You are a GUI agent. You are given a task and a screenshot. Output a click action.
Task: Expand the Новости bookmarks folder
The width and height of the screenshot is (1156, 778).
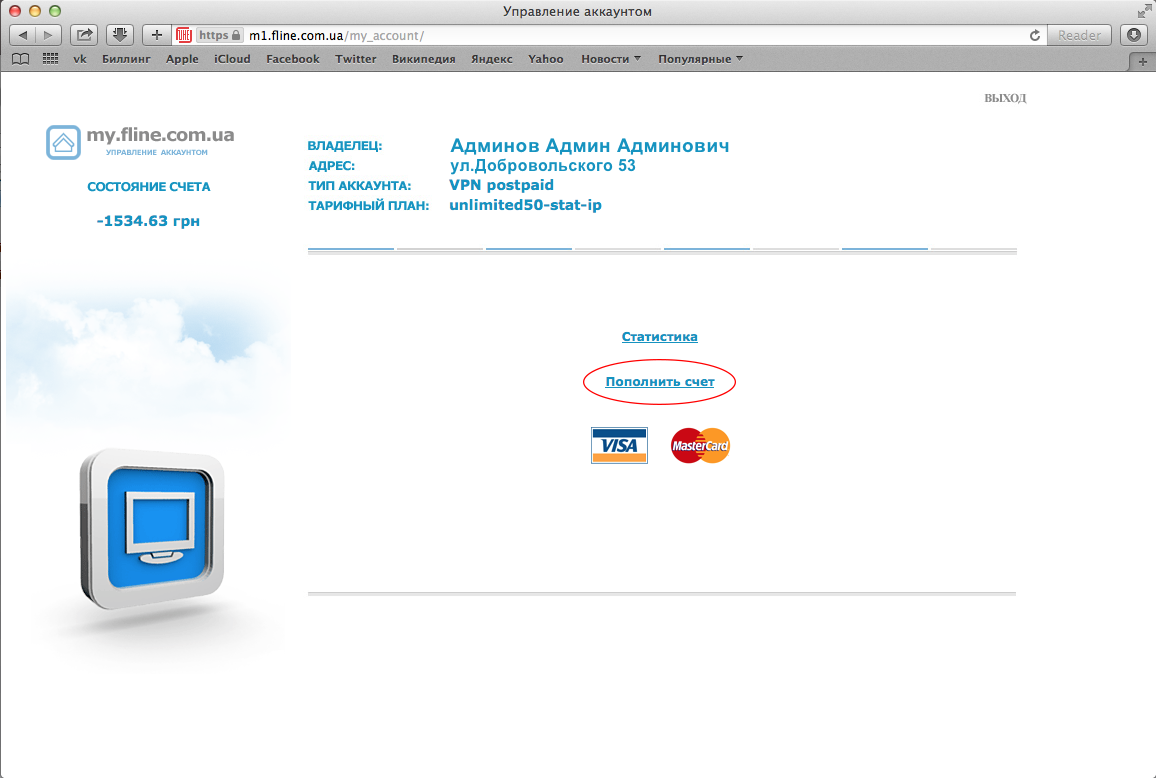pos(611,59)
